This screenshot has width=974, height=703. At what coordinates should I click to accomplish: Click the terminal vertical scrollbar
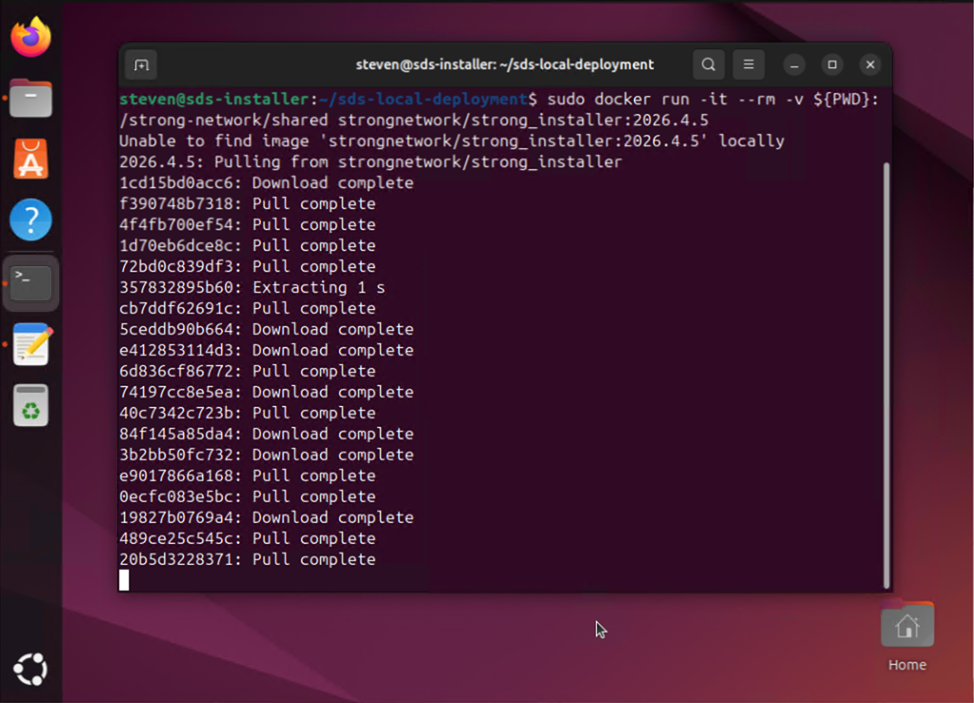click(x=886, y=375)
